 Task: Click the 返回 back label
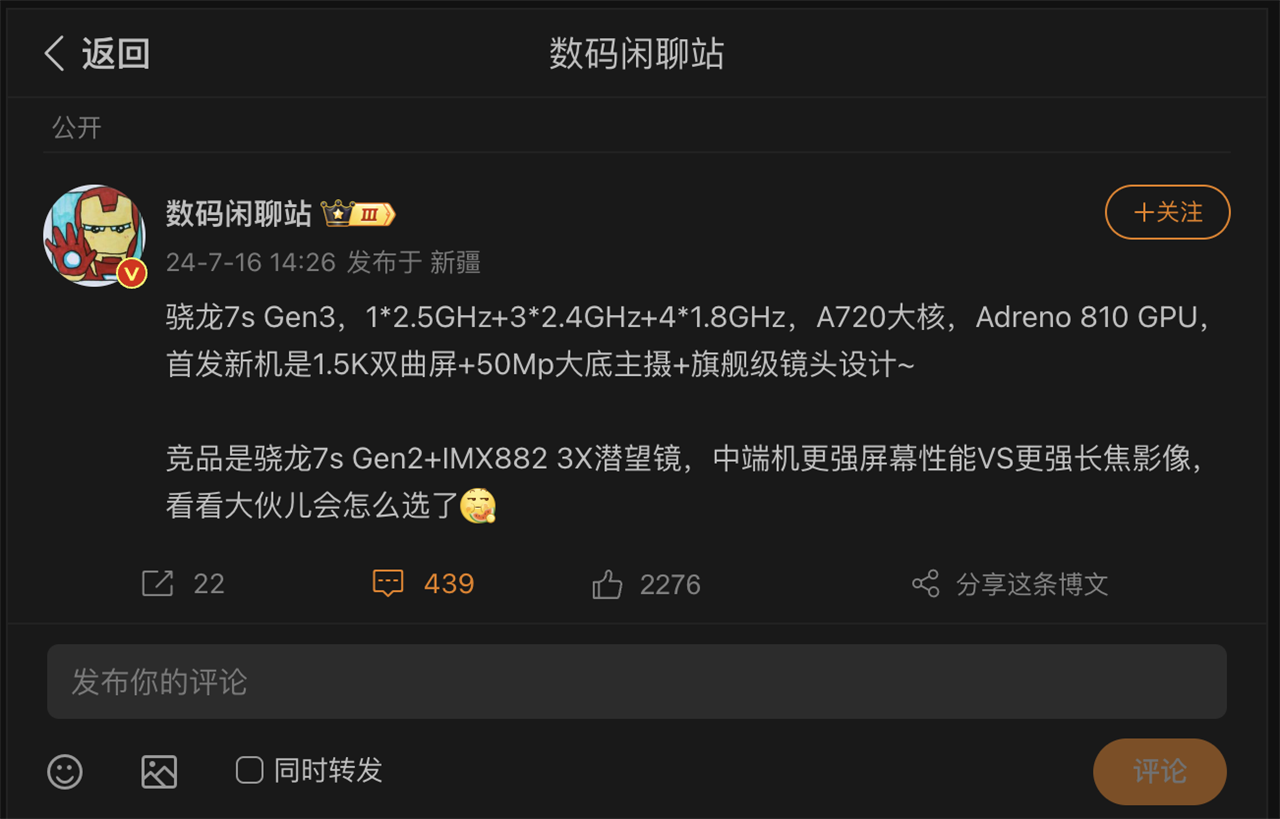[116, 53]
